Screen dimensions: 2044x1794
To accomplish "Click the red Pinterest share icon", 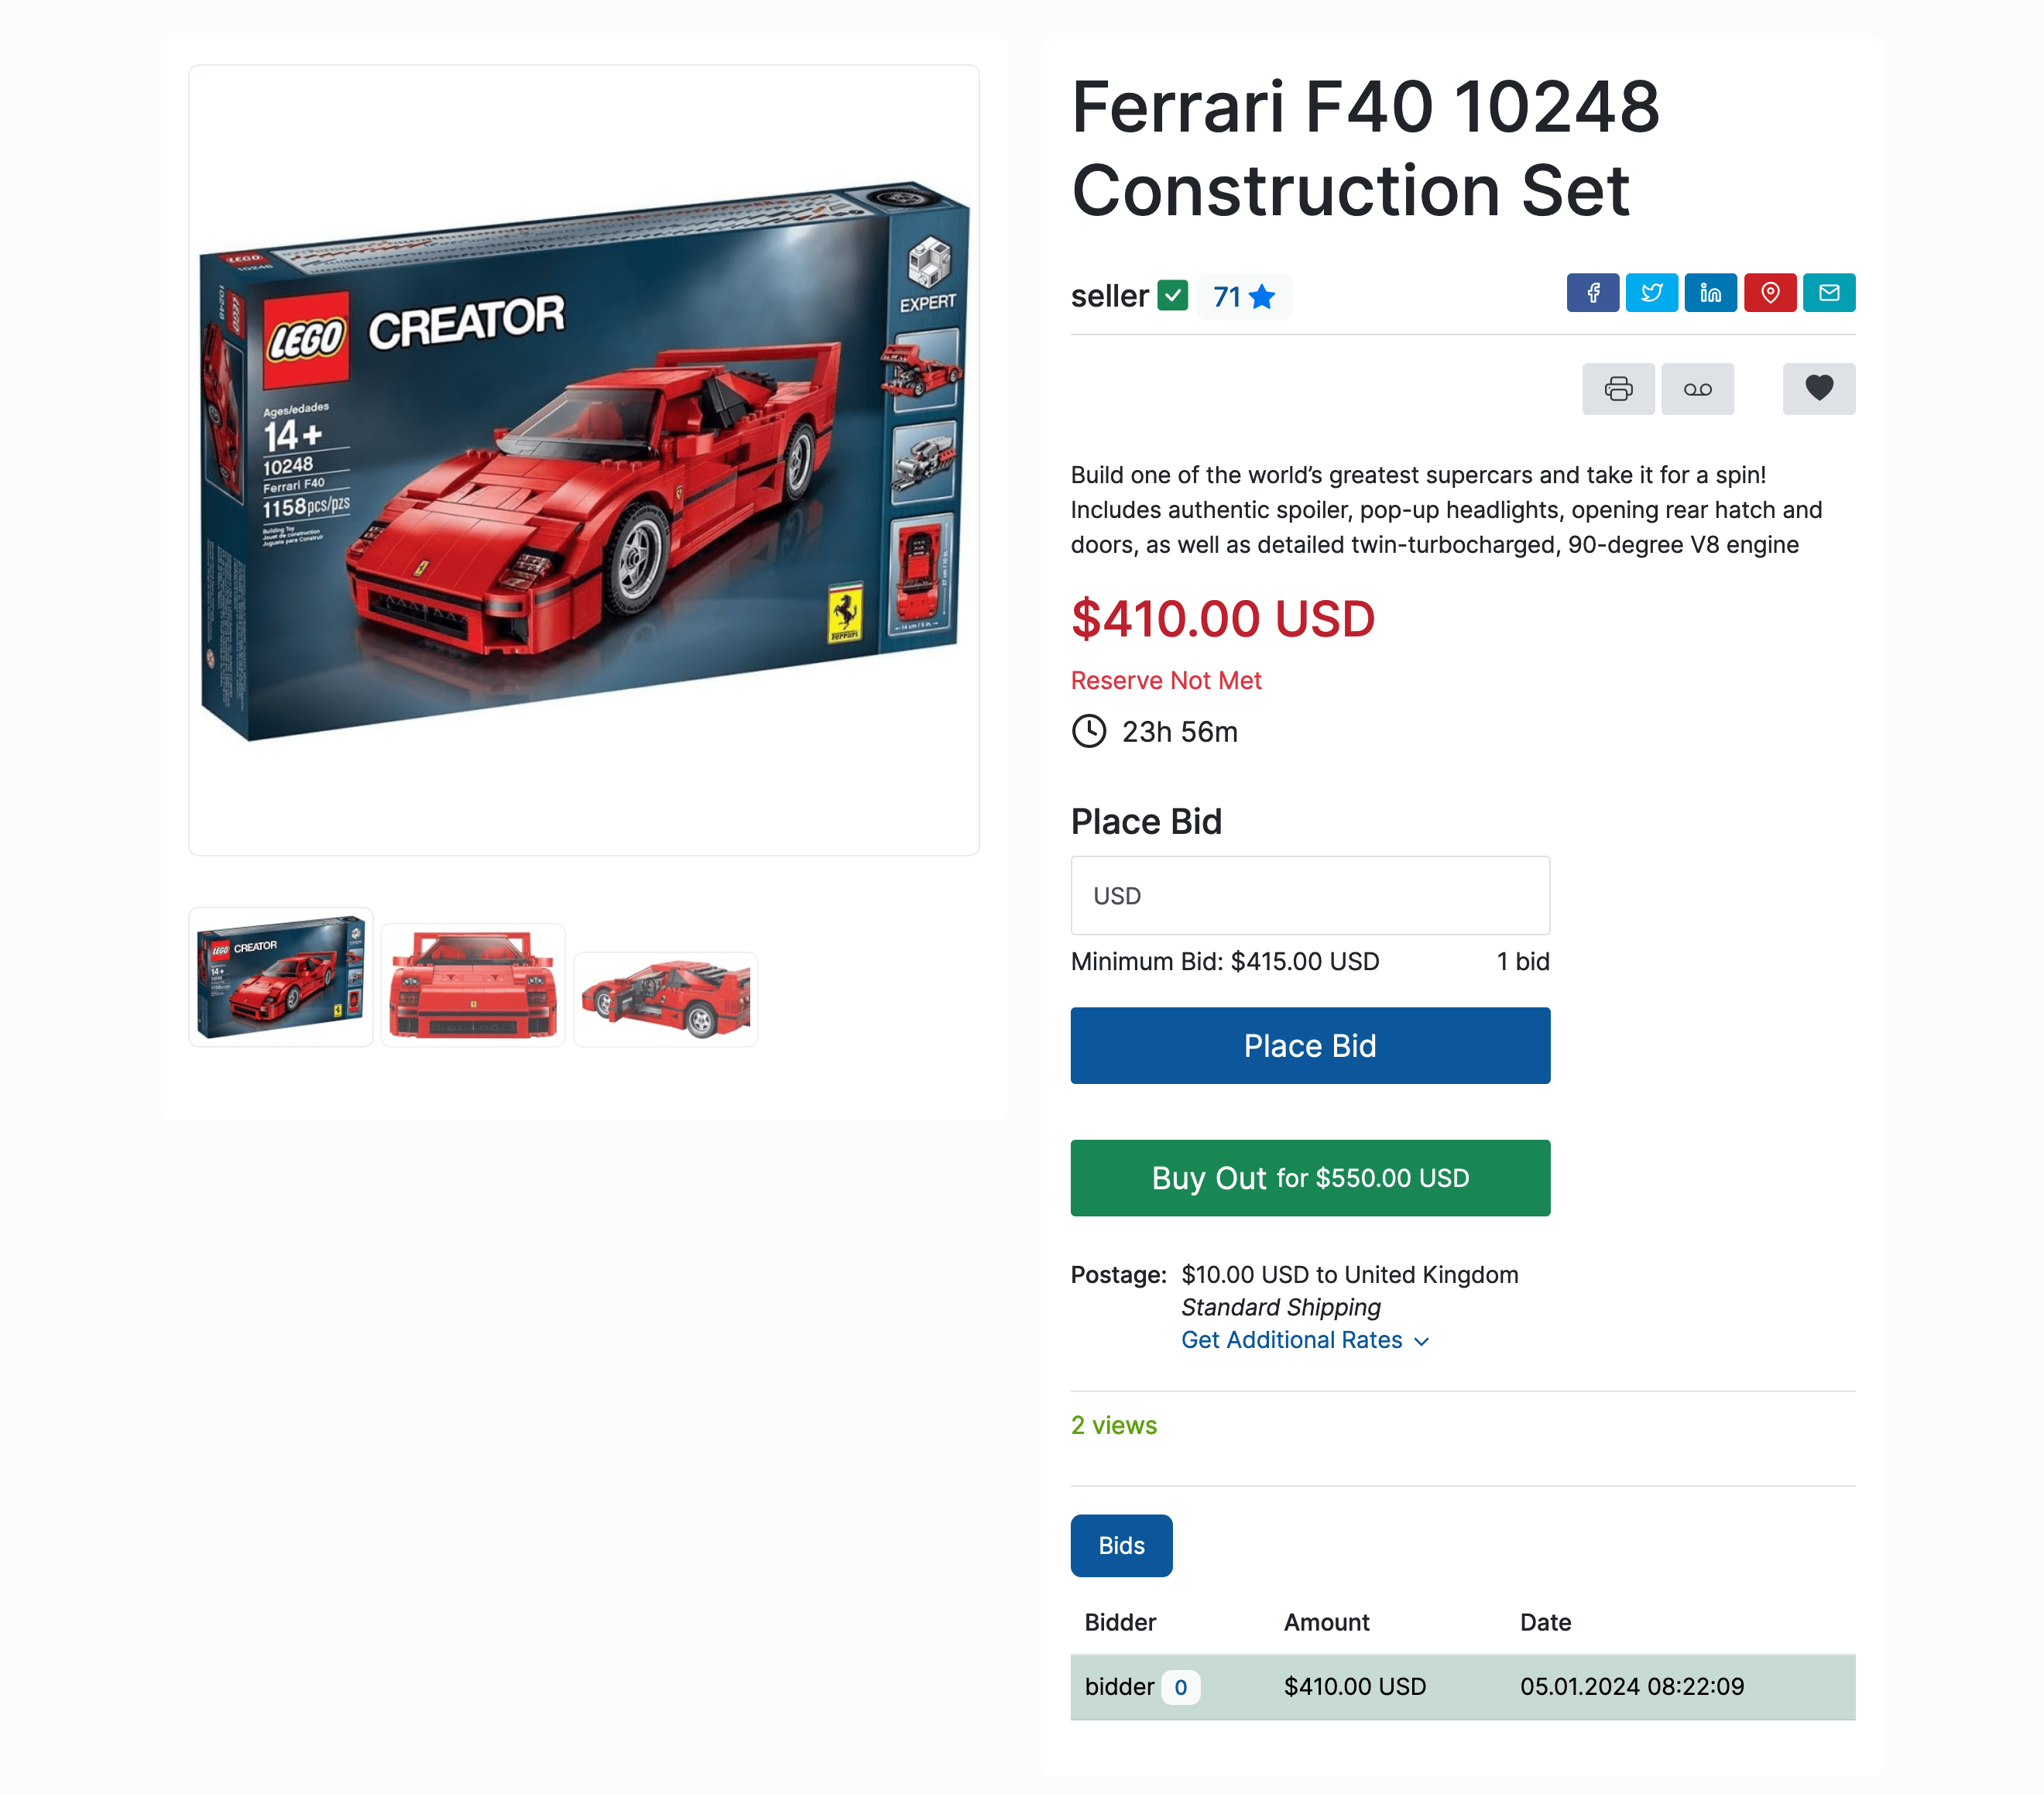I will (1770, 293).
